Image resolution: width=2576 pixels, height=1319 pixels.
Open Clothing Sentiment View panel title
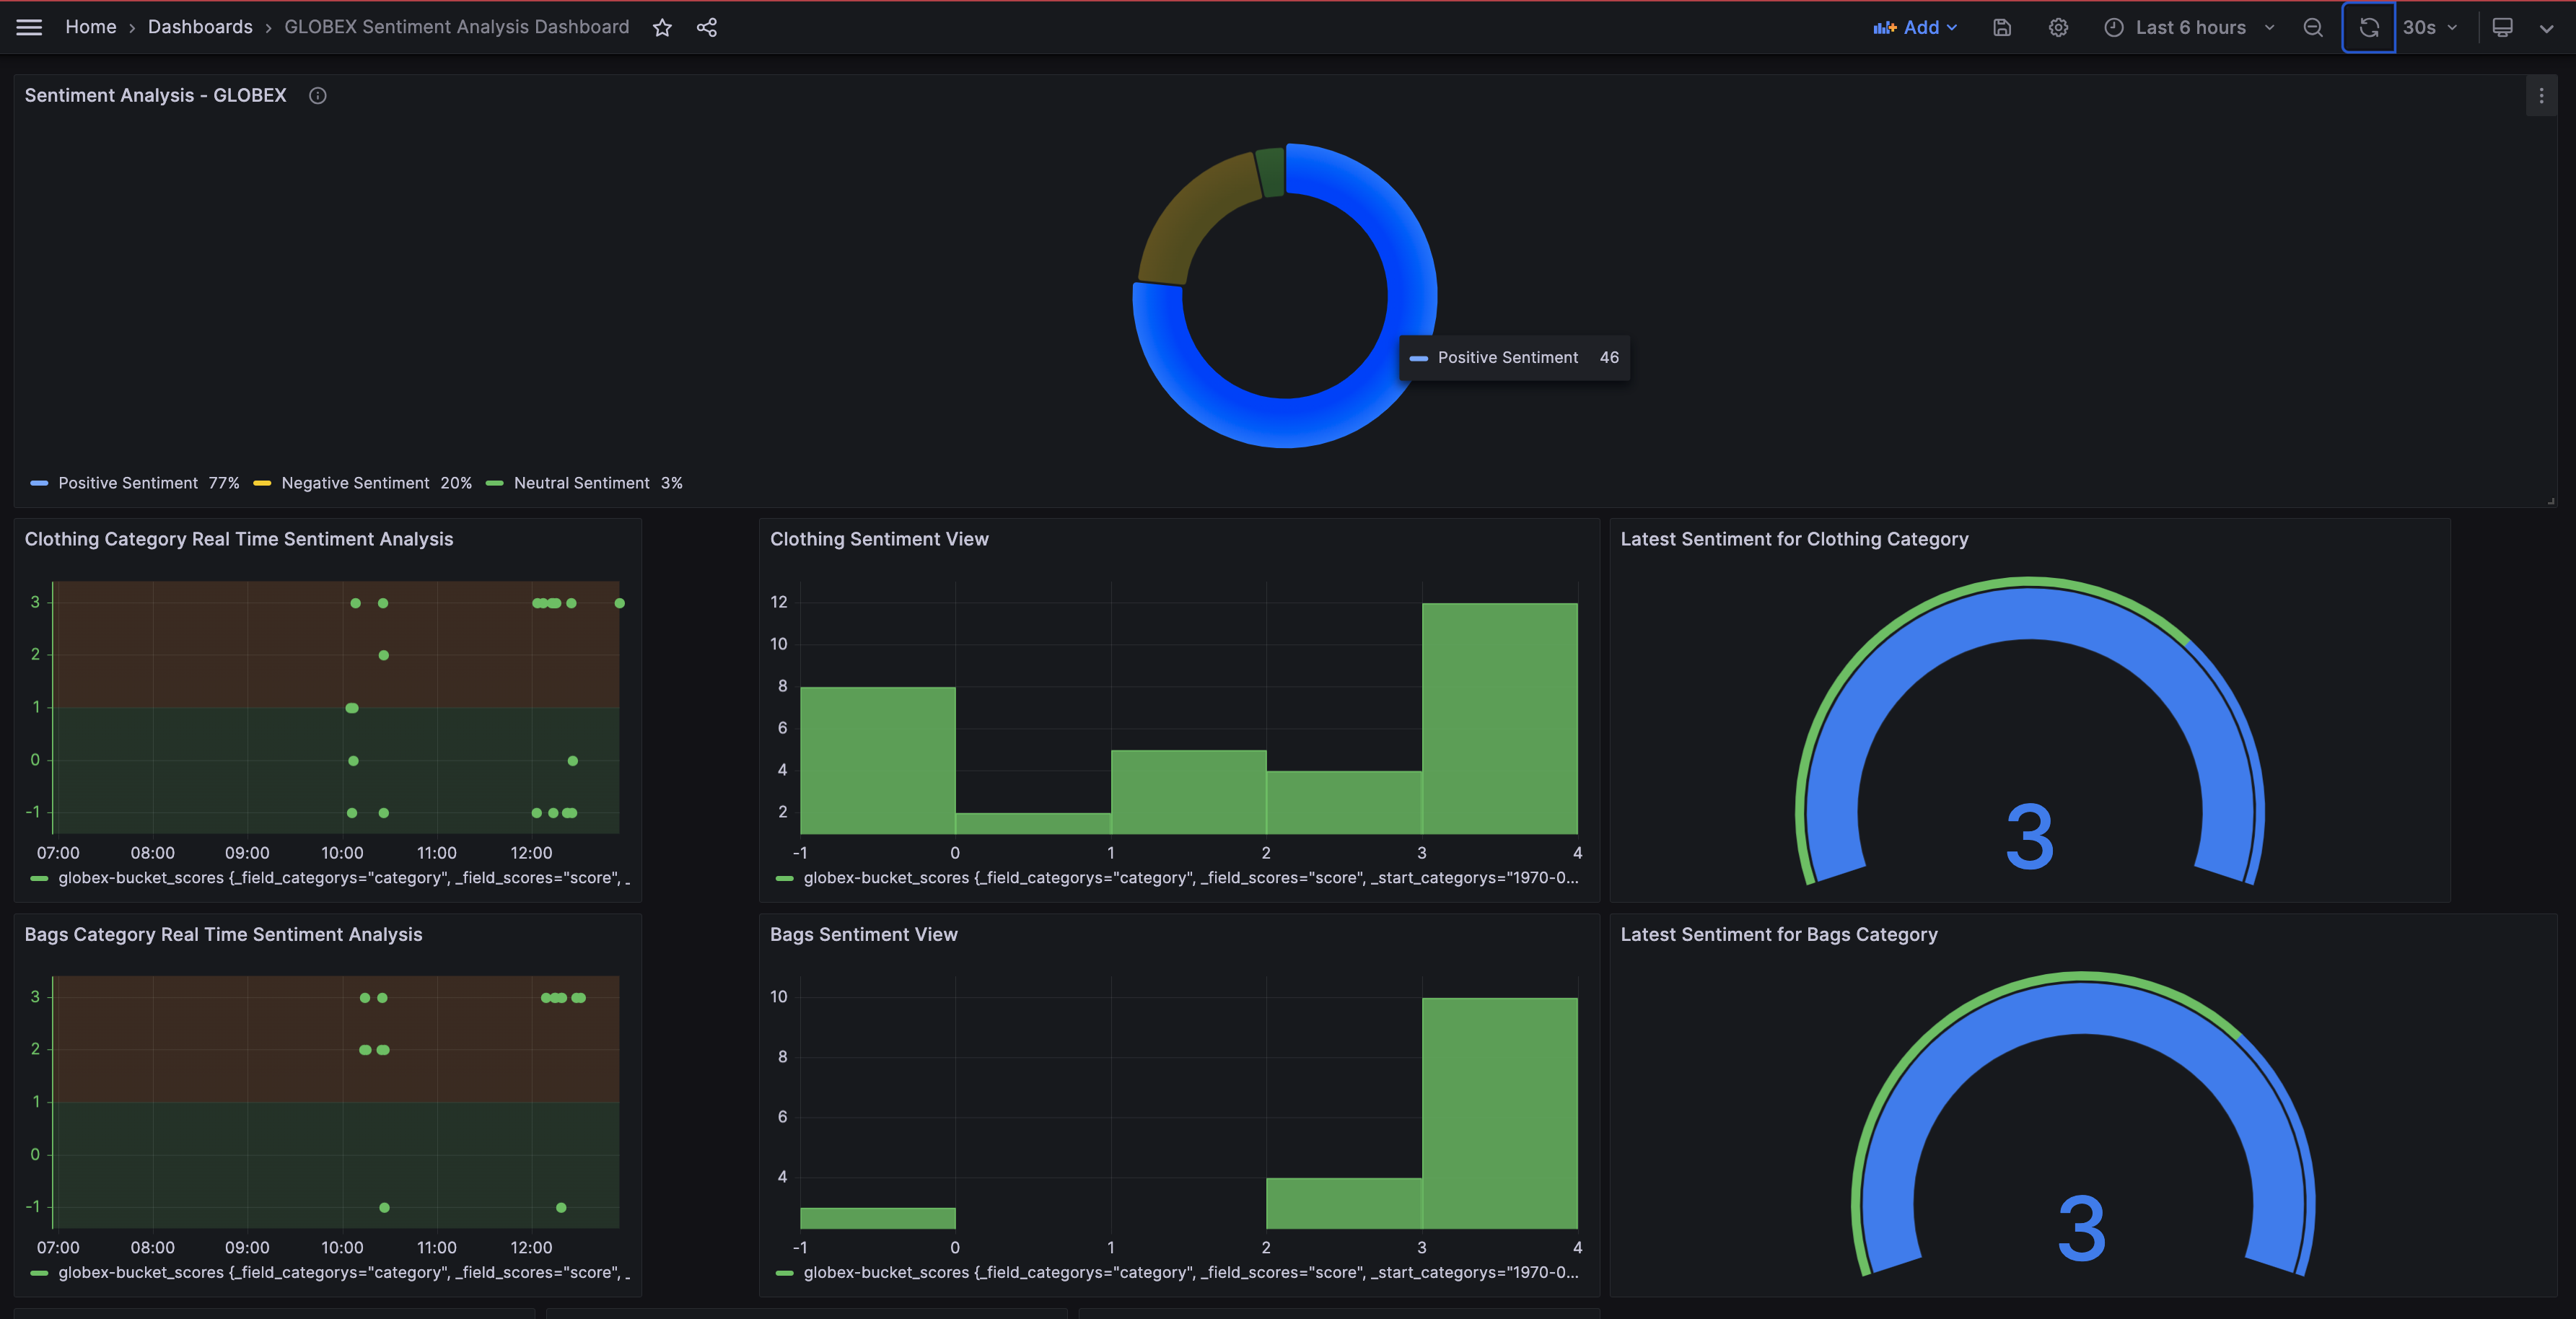point(879,539)
